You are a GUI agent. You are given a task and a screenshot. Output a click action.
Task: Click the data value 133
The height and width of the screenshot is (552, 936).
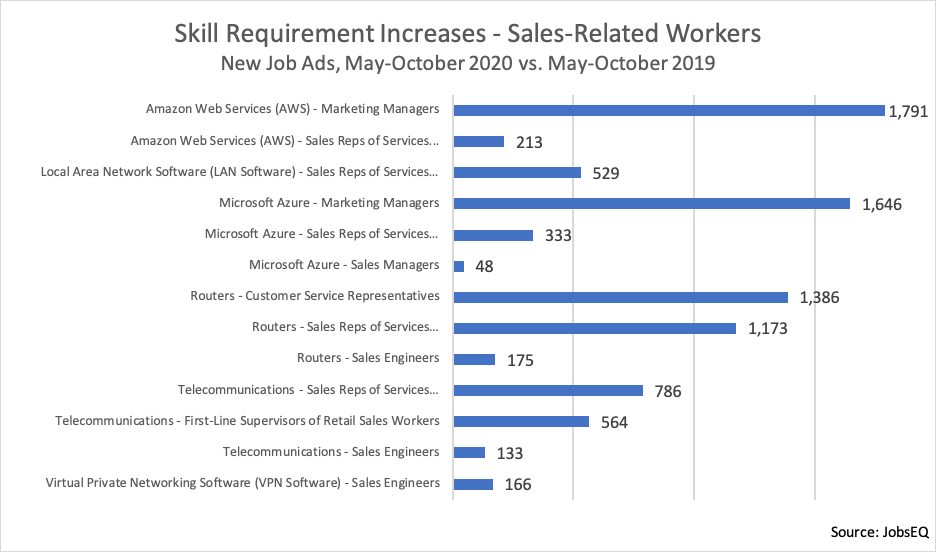pyautogui.click(x=510, y=454)
